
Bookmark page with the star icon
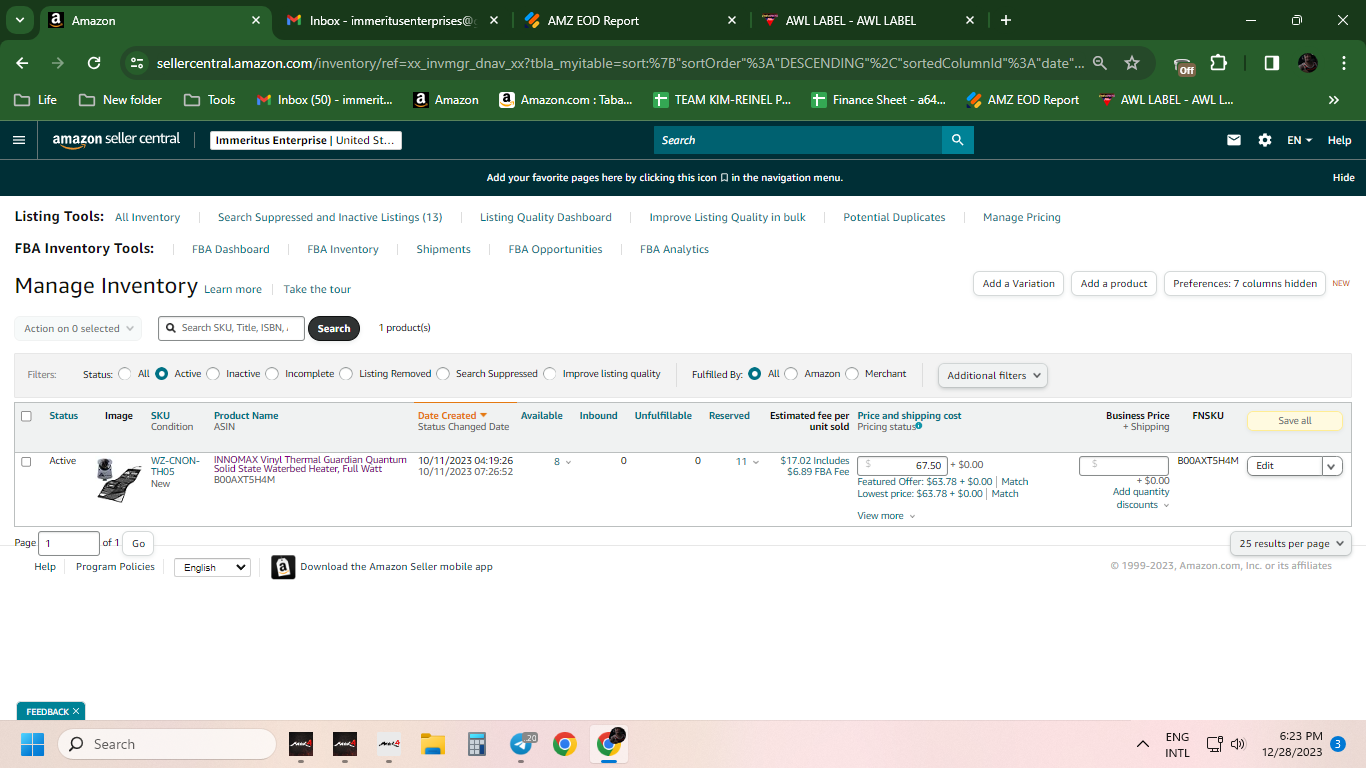click(x=1132, y=63)
